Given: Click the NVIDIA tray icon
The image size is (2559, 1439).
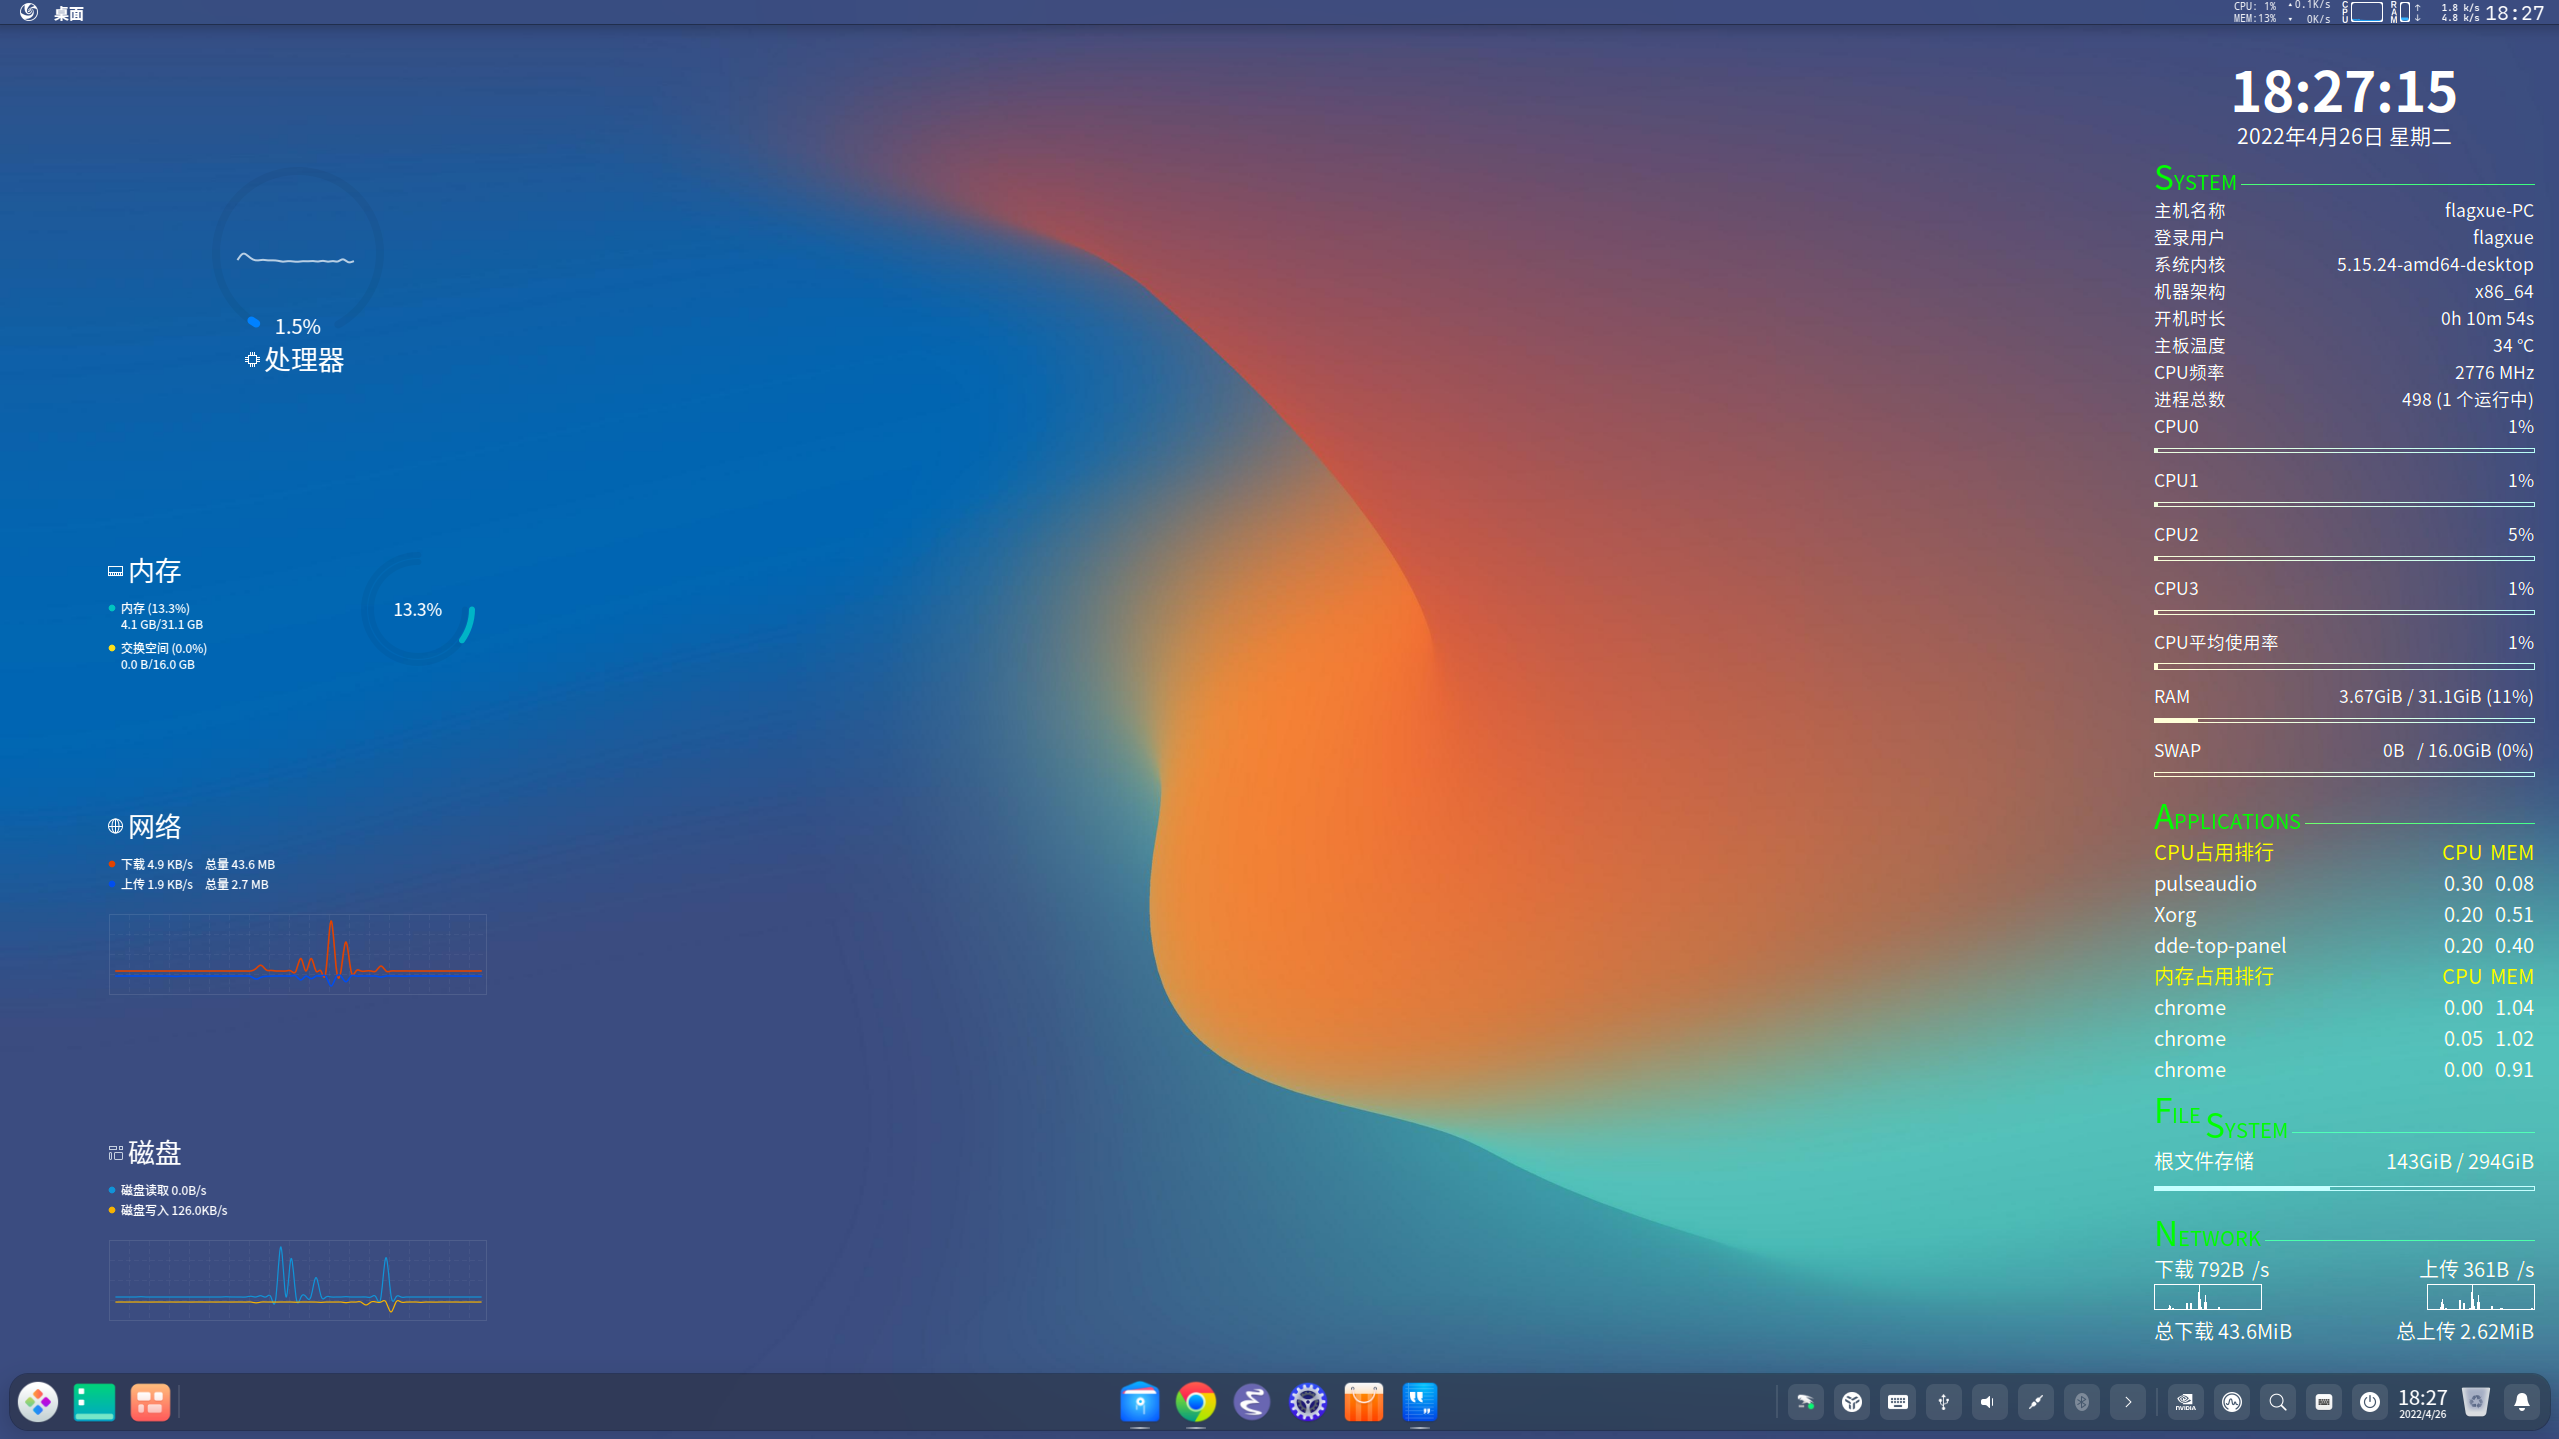Looking at the screenshot, I should [2186, 1402].
